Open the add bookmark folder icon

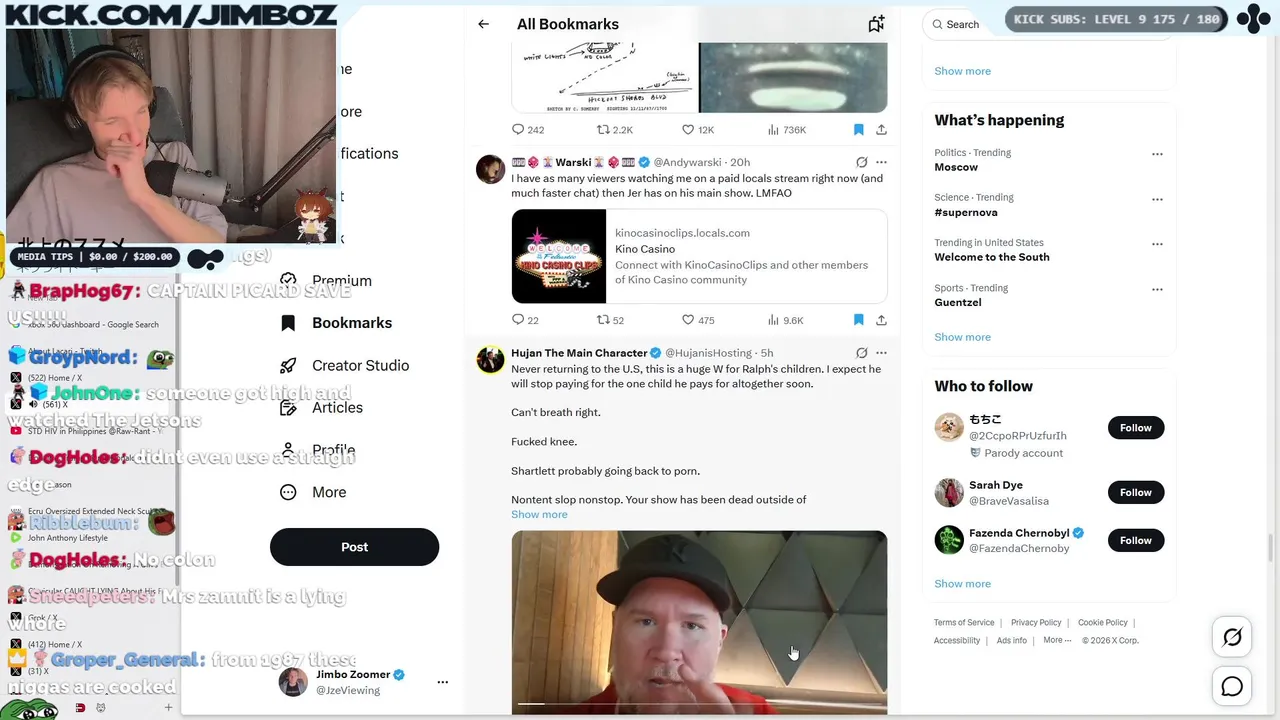[x=876, y=24]
